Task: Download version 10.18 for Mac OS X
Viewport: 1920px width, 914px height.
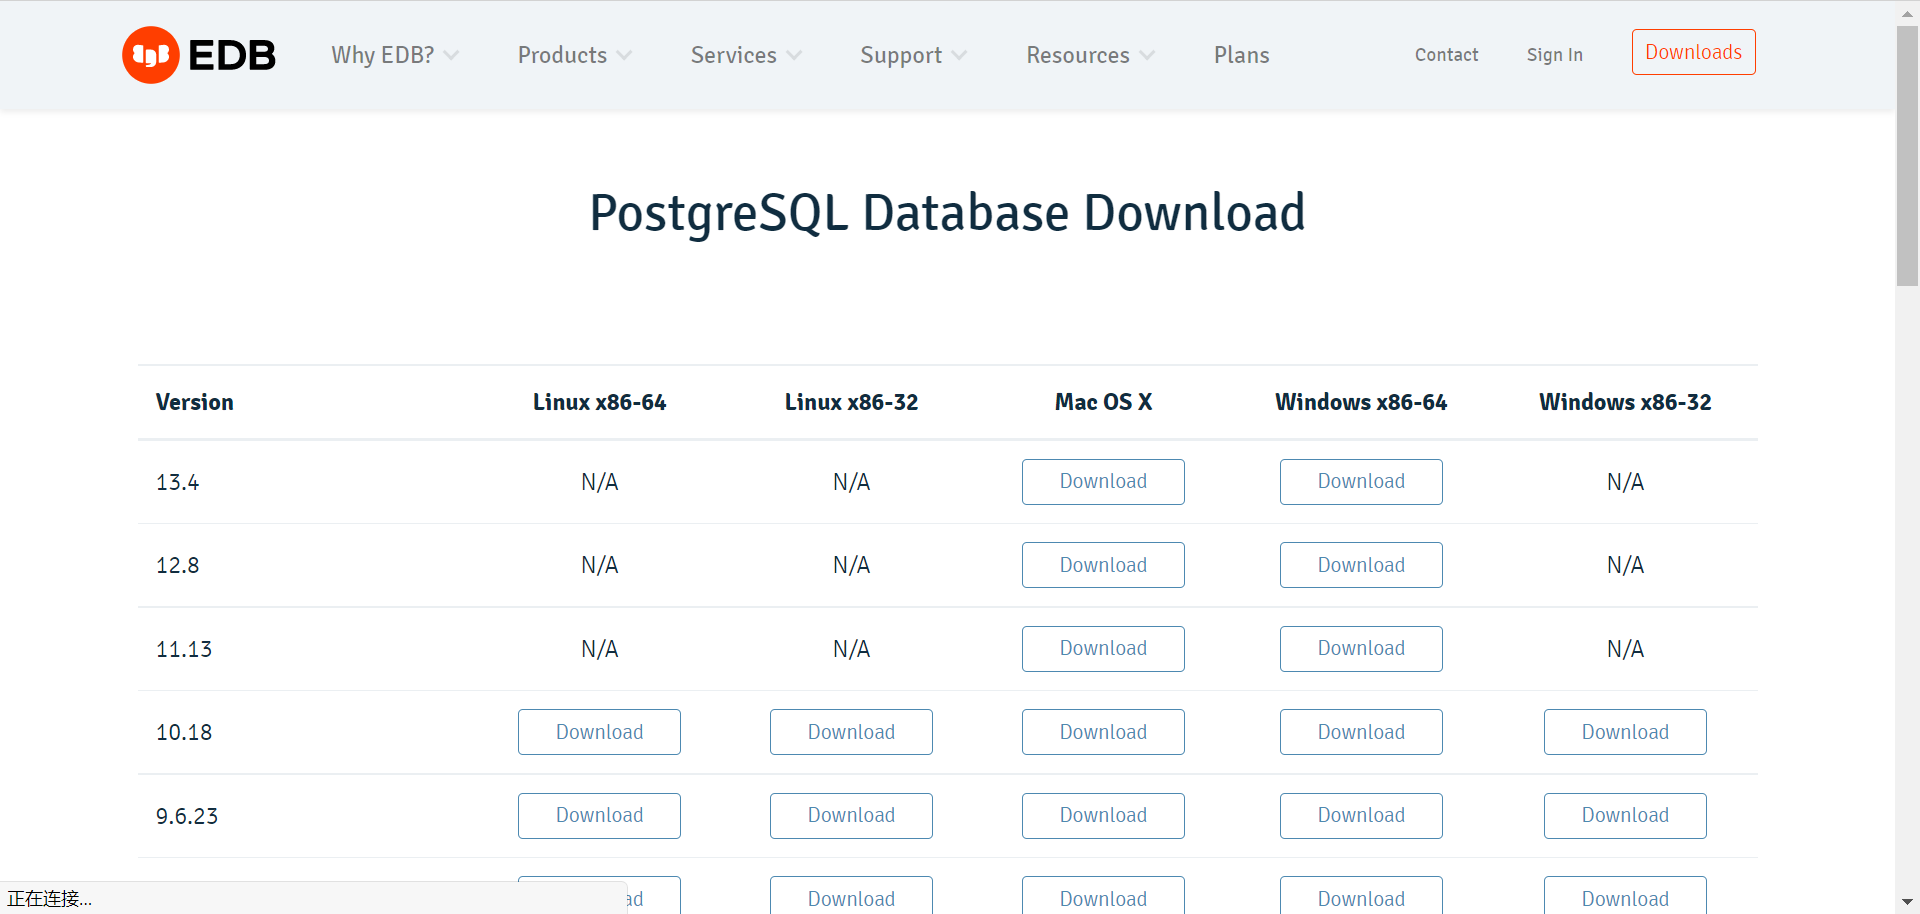Action: point(1103,732)
